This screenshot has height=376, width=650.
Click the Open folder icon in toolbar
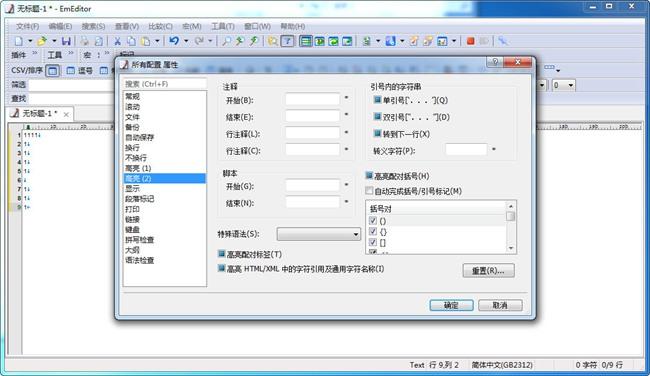pyautogui.click(x=42, y=41)
